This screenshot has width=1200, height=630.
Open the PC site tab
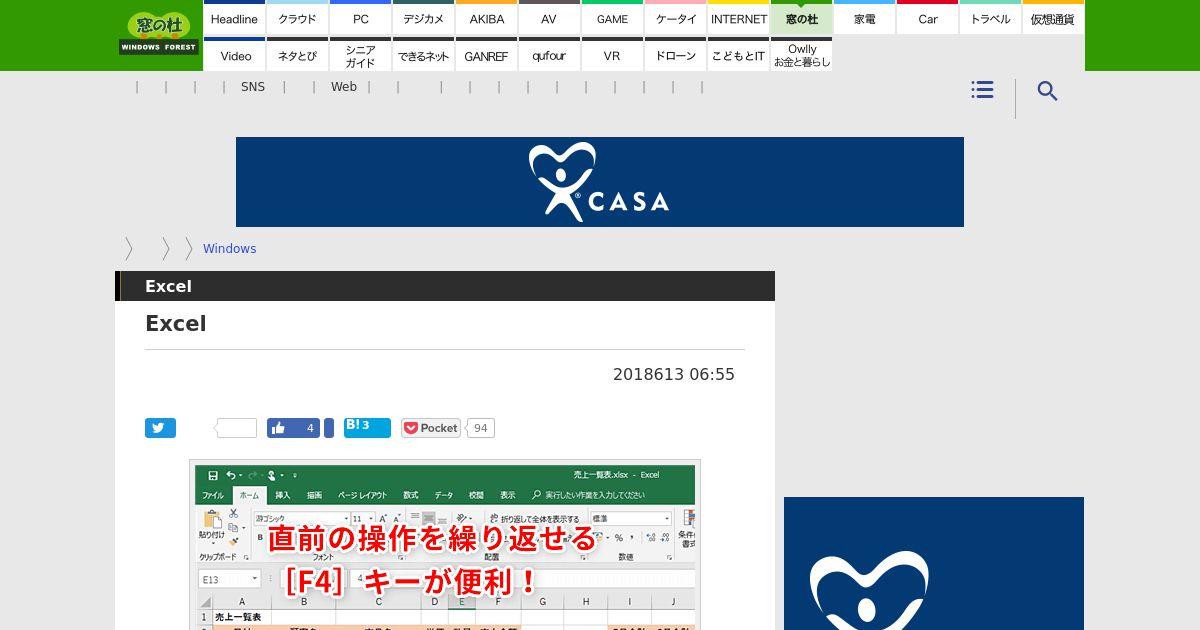click(x=361, y=19)
